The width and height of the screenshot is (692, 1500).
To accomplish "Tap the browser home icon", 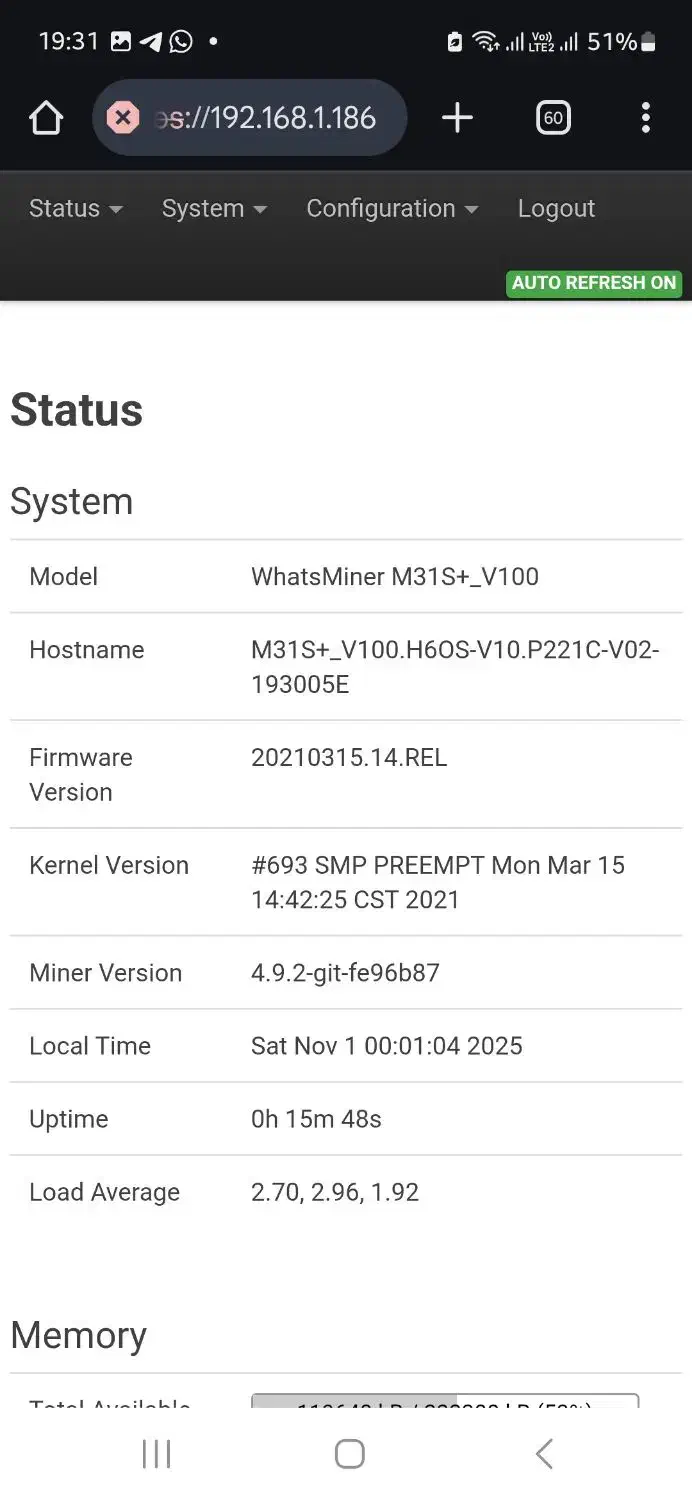I will pos(46,118).
